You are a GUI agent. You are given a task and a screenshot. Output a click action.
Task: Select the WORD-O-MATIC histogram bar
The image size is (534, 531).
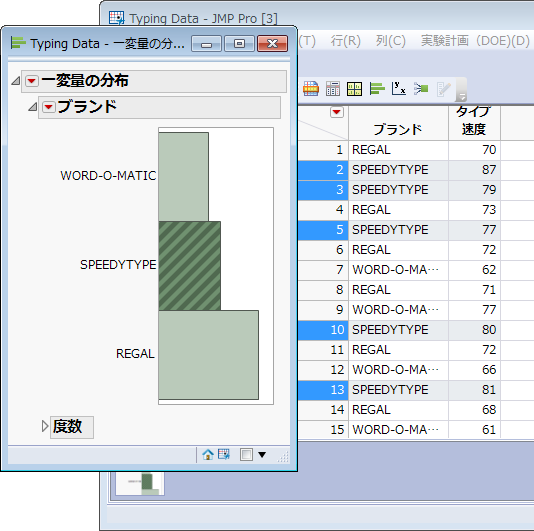[184, 177]
